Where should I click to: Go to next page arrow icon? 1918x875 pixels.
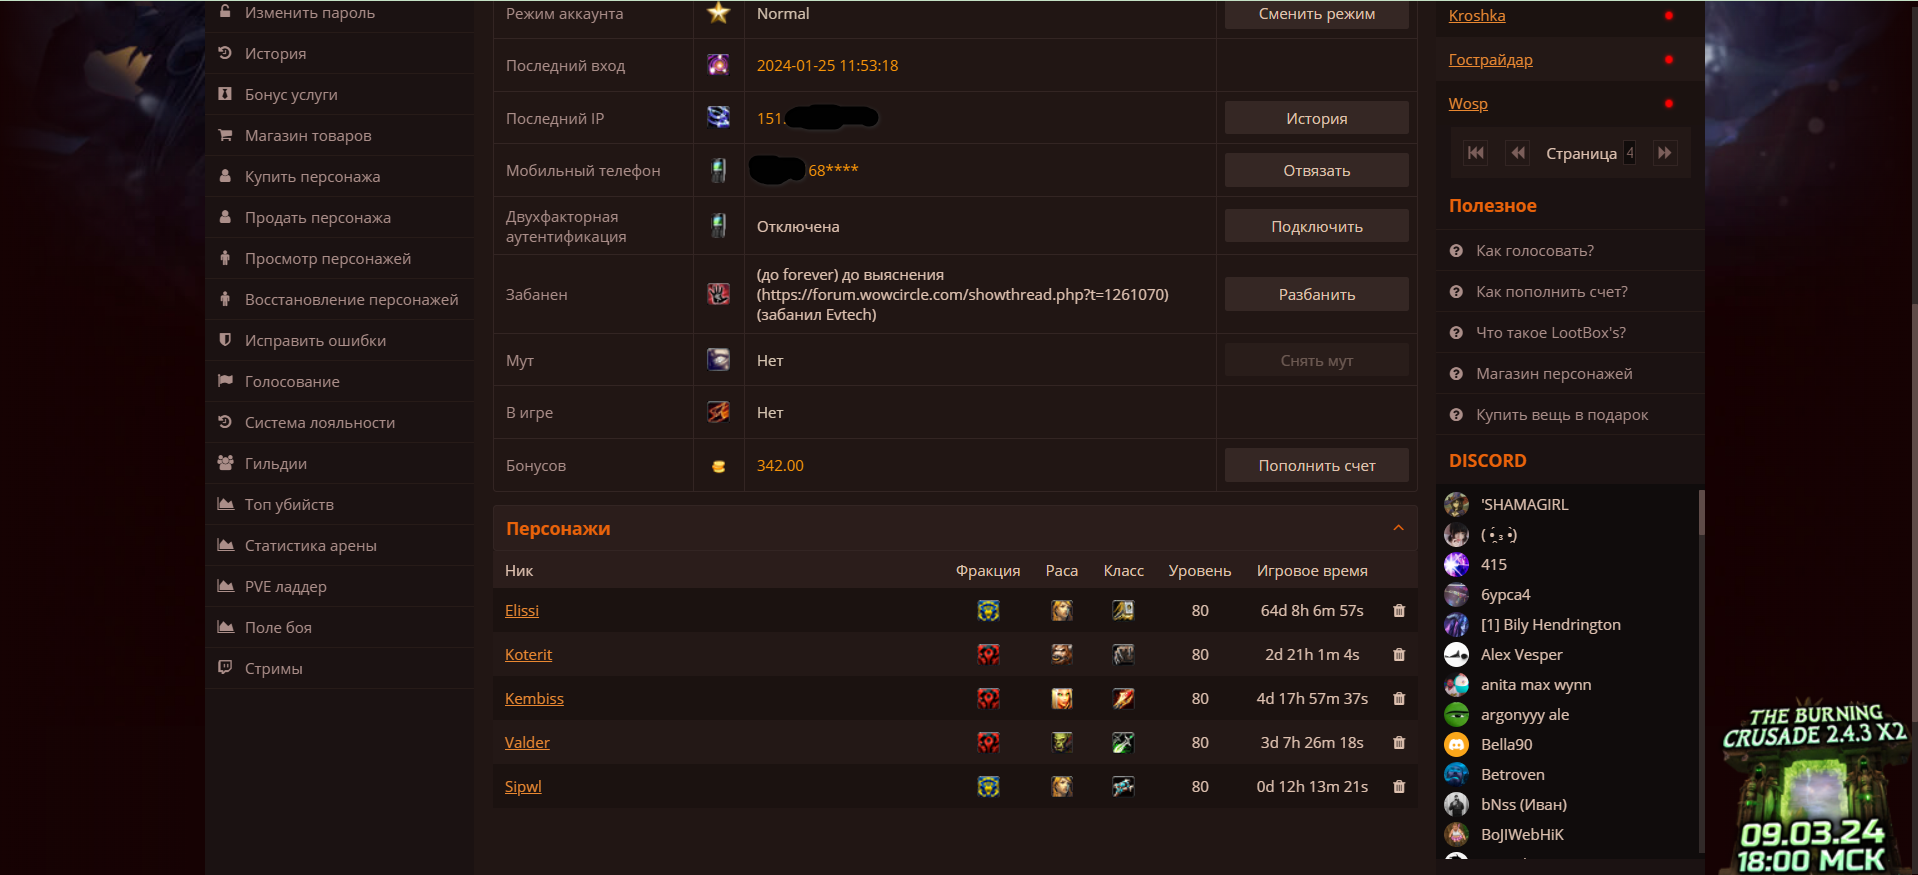(x=1664, y=153)
